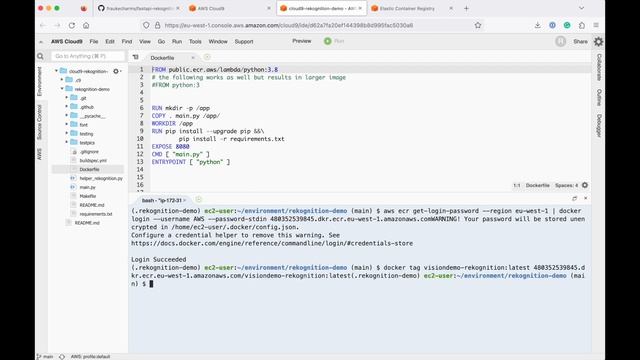
Task: Click the Go to Anything search field
Action: coord(88,56)
